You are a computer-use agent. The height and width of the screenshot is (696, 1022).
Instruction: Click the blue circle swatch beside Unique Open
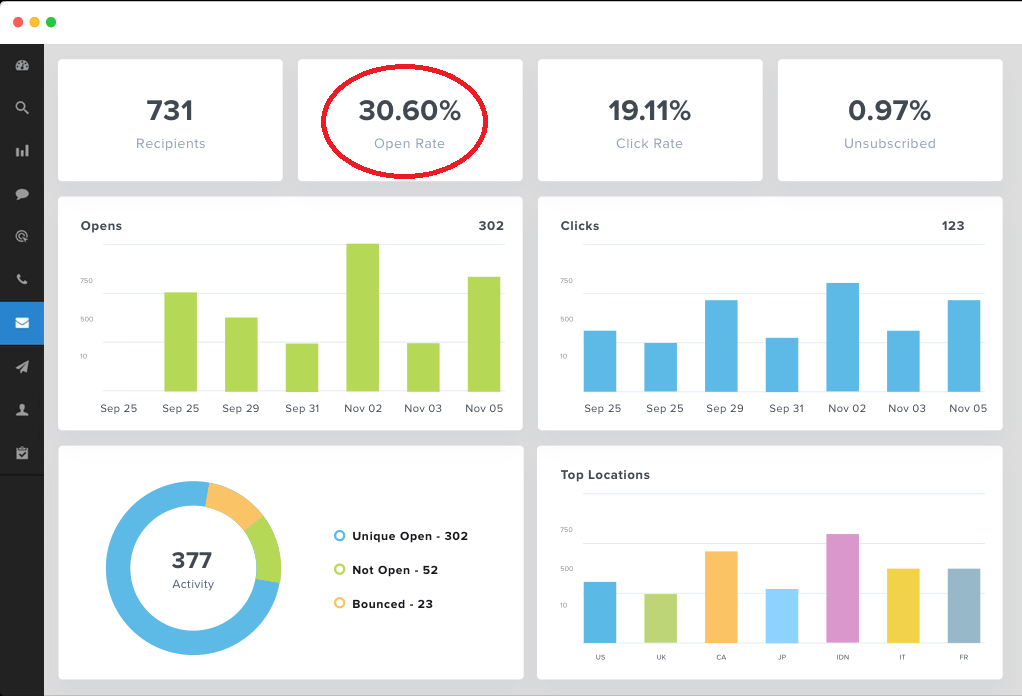pyautogui.click(x=339, y=536)
